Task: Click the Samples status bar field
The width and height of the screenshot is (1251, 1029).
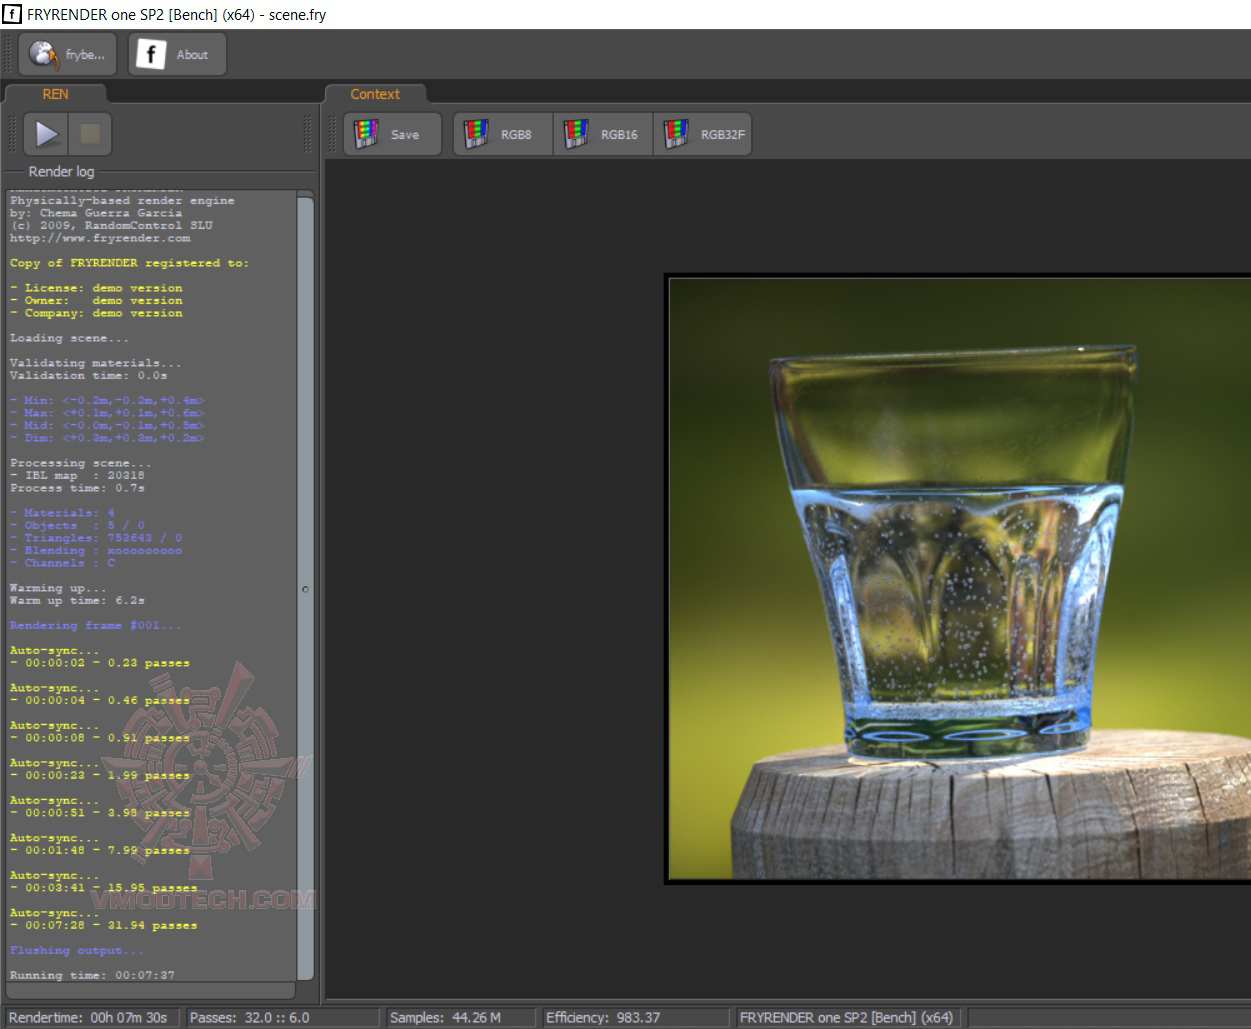Action: (x=446, y=1017)
